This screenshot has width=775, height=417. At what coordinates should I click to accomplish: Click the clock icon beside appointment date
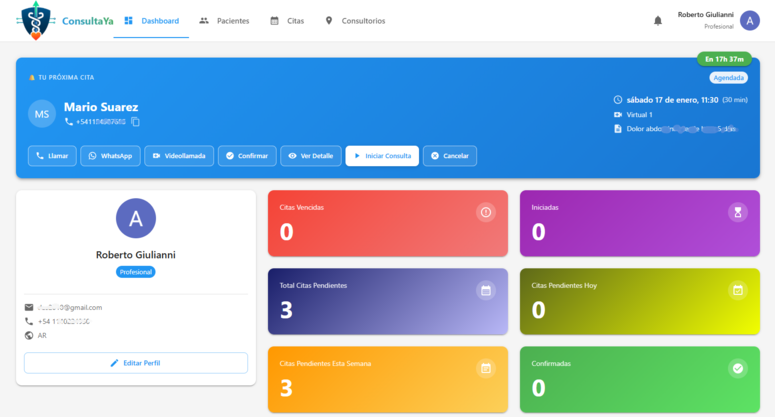coord(618,100)
